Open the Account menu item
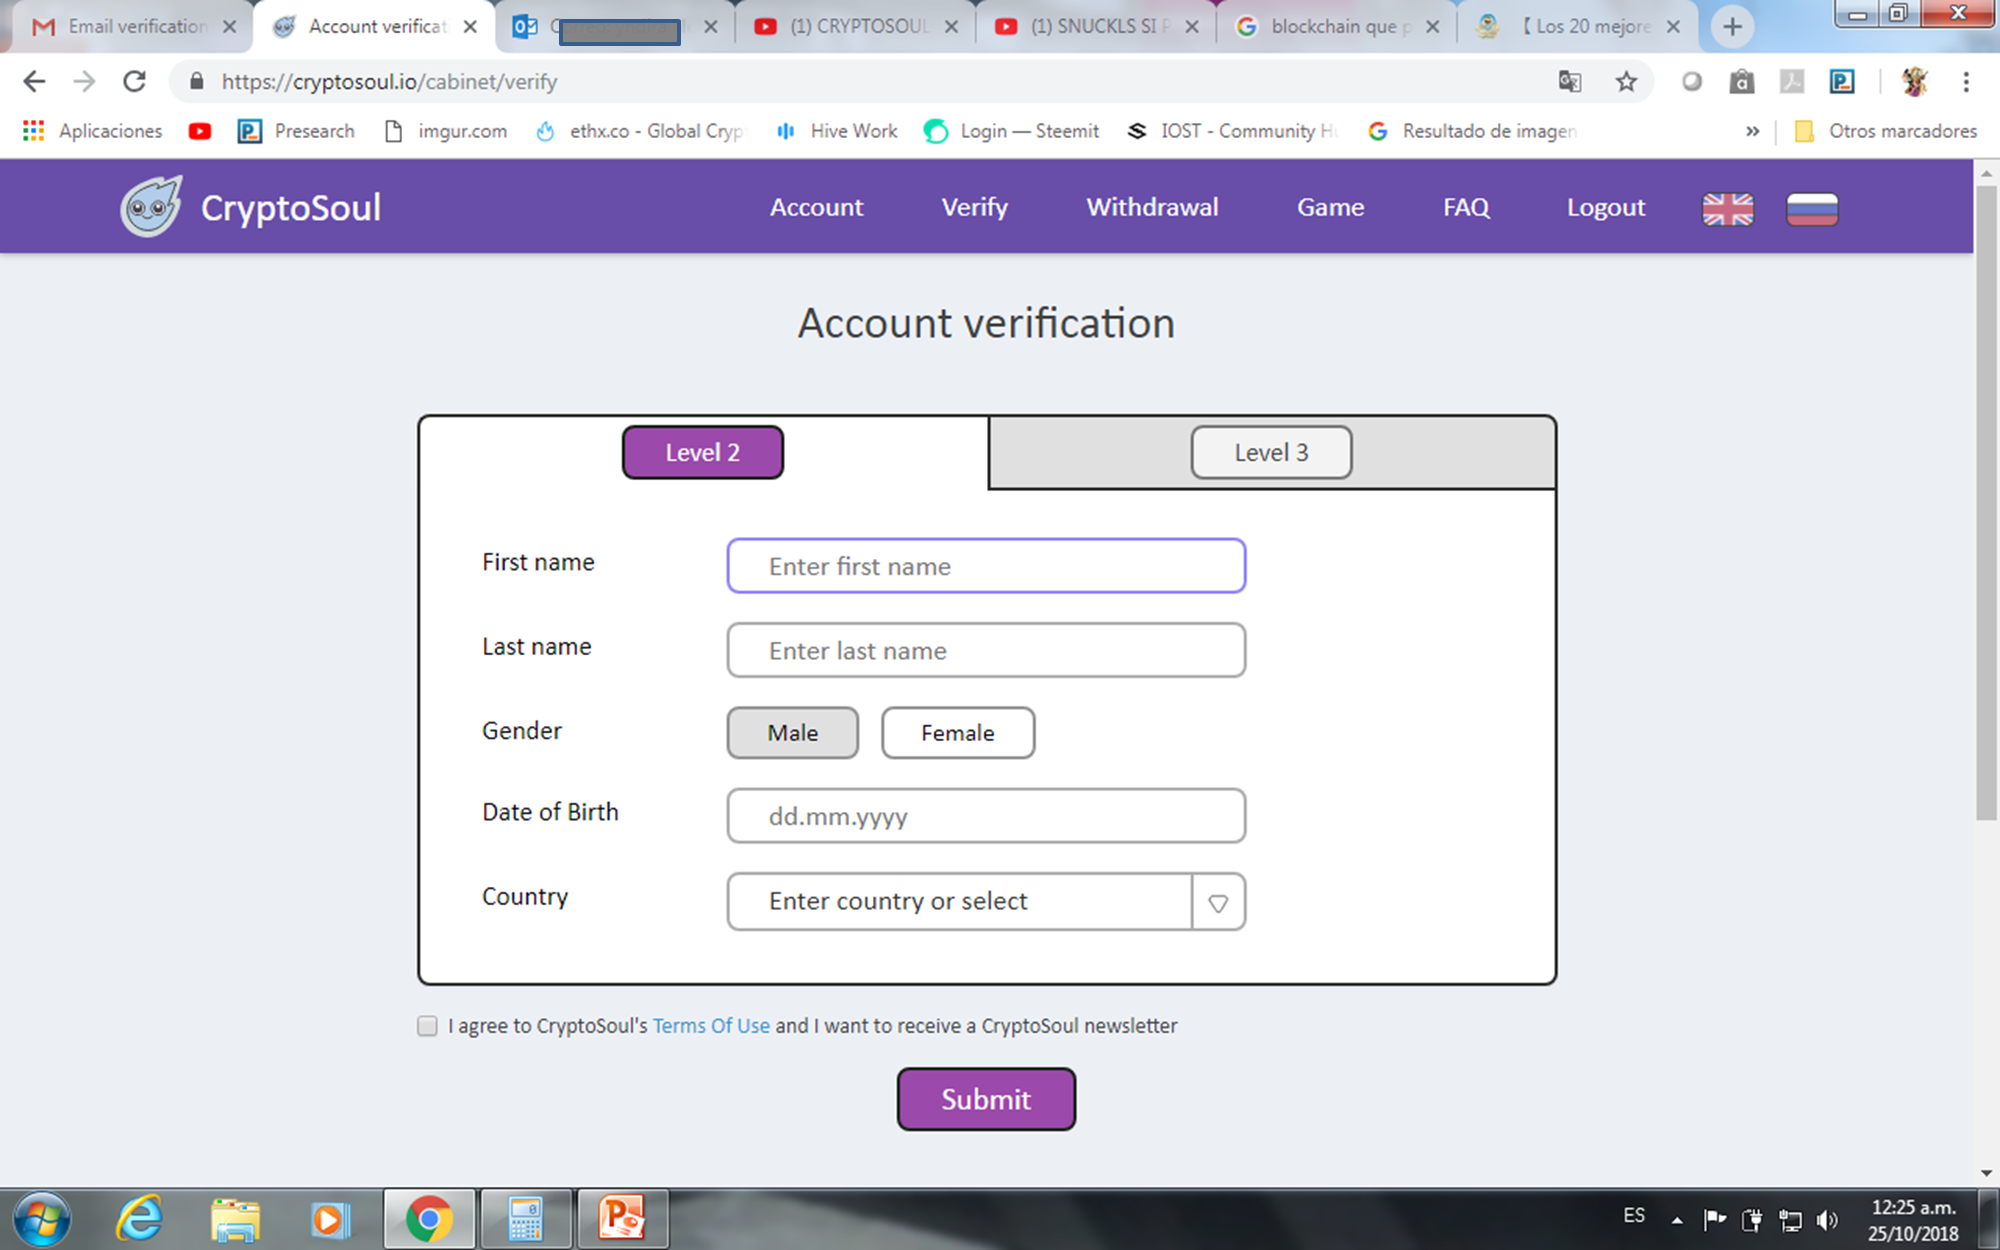2000x1250 pixels. pos(816,207)
